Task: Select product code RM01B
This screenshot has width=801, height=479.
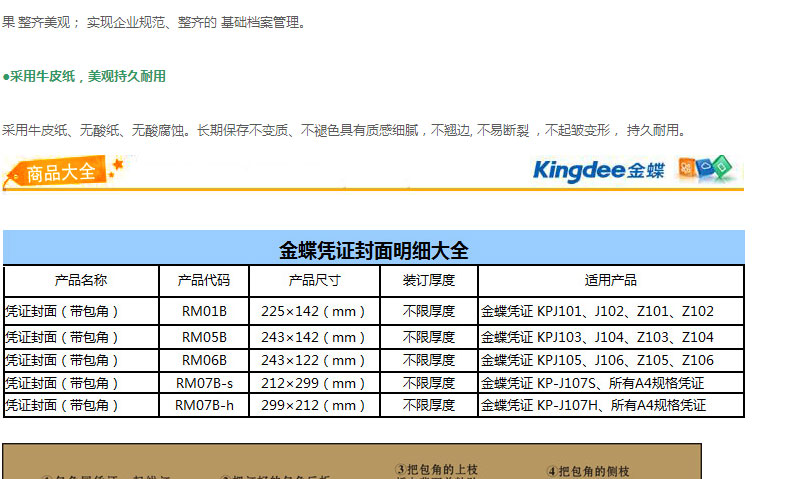Action: tap(204, 312)
